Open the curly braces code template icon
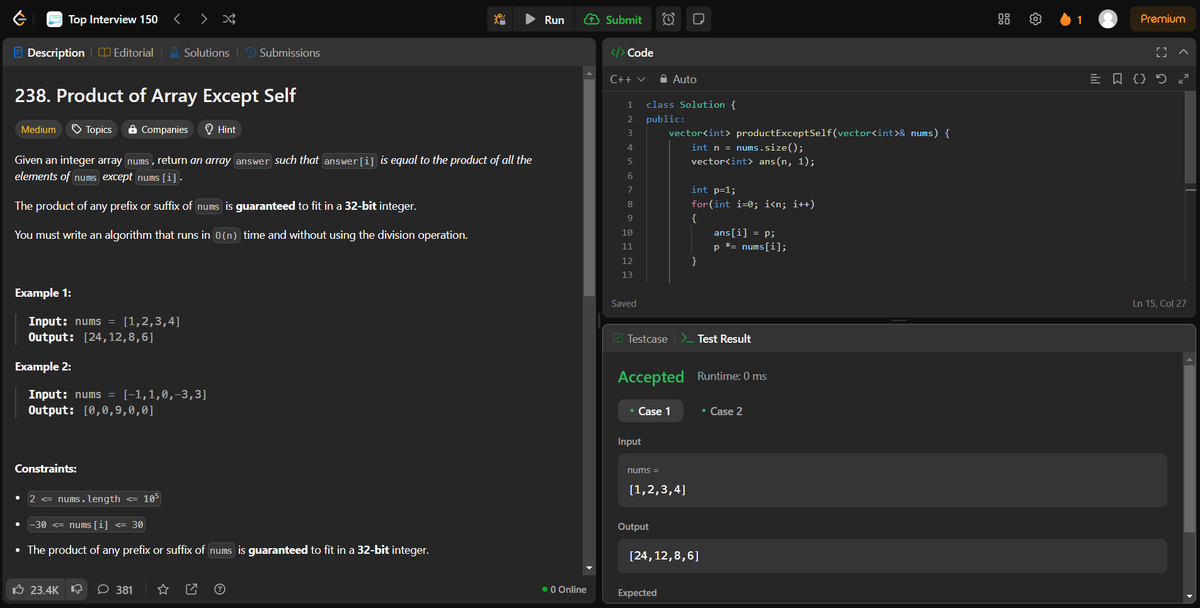The image size is (1200, 608). (1139, 79)
